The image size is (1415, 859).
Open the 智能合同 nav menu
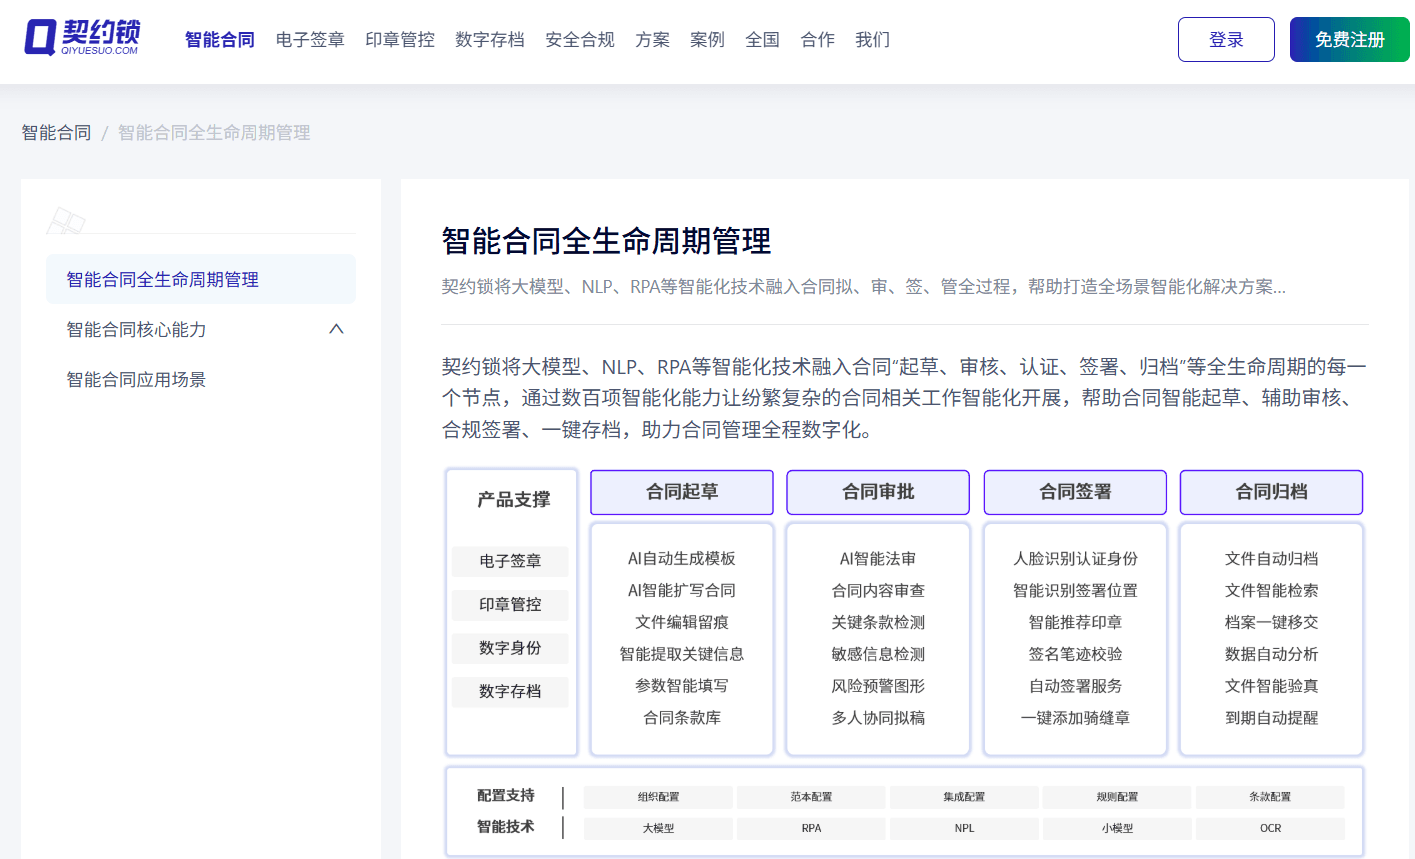[x=220, y=40]
